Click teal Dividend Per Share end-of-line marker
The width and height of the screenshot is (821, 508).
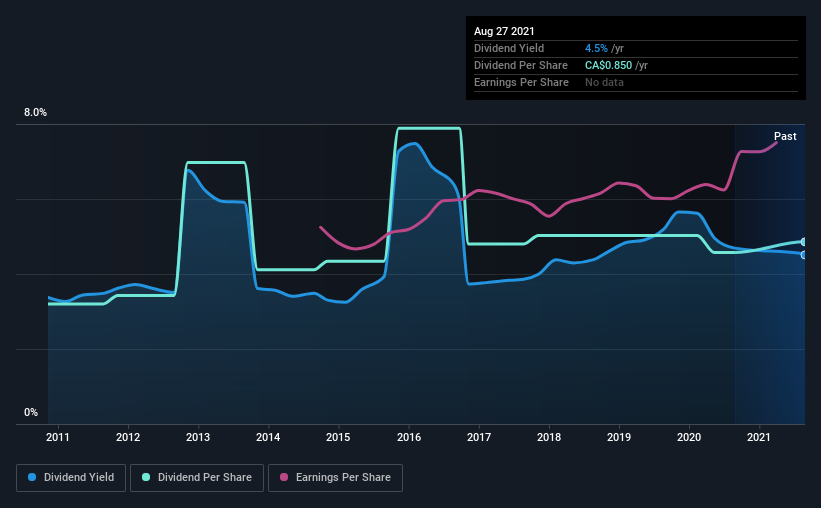[804, 242]
